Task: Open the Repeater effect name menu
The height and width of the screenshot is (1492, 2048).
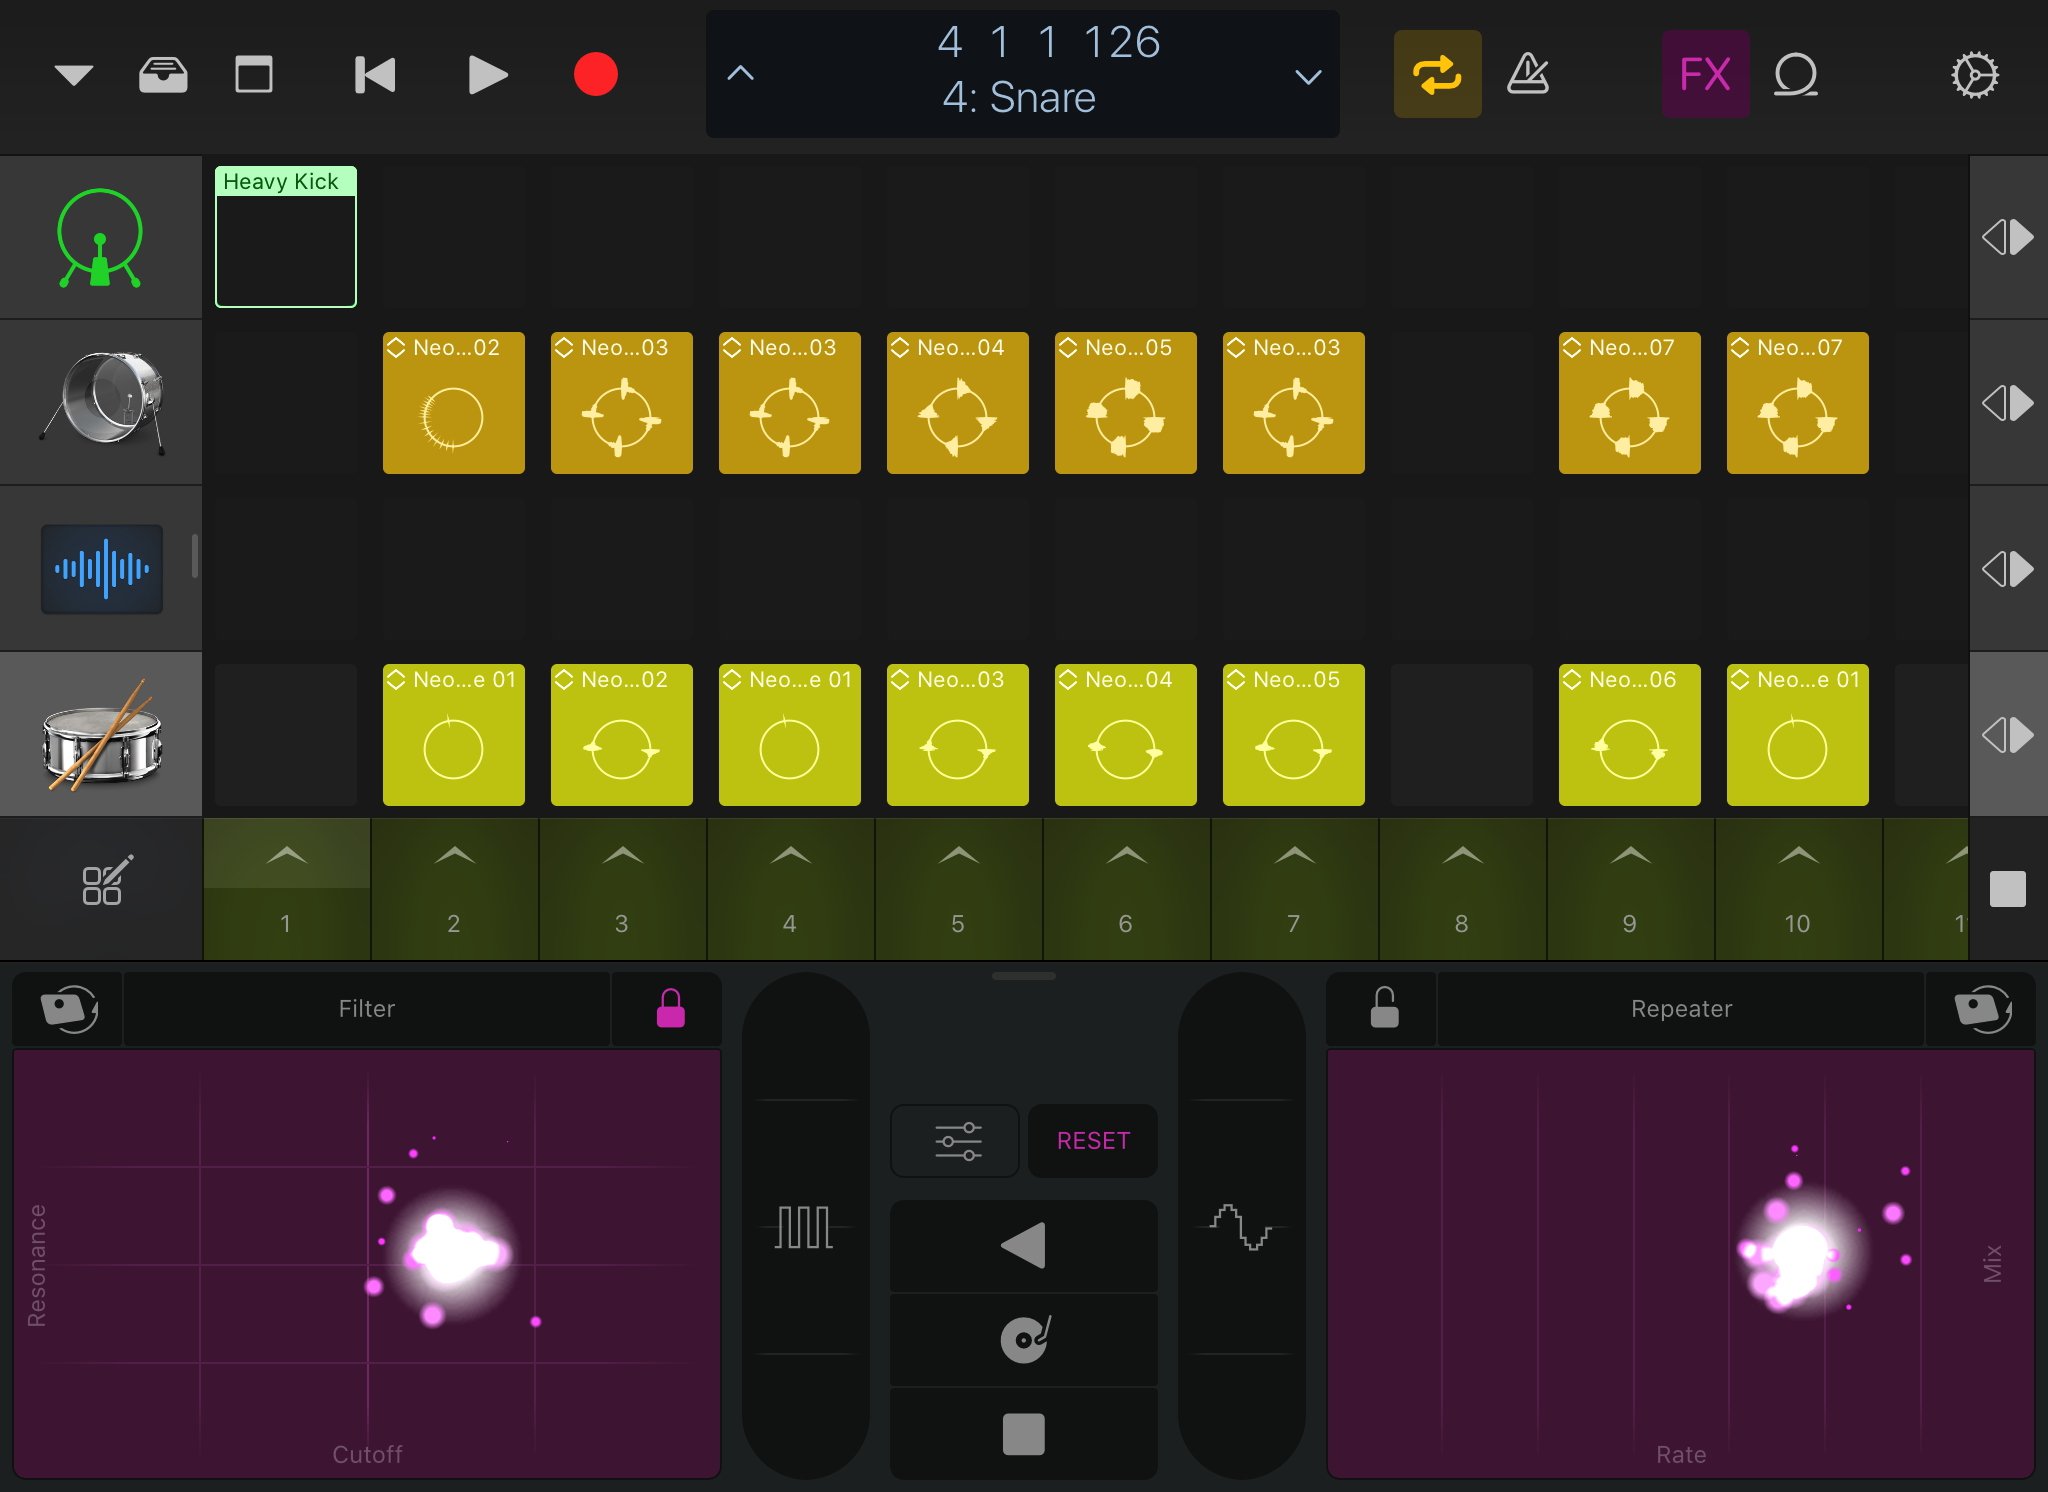Action: coord(1681,1008)
